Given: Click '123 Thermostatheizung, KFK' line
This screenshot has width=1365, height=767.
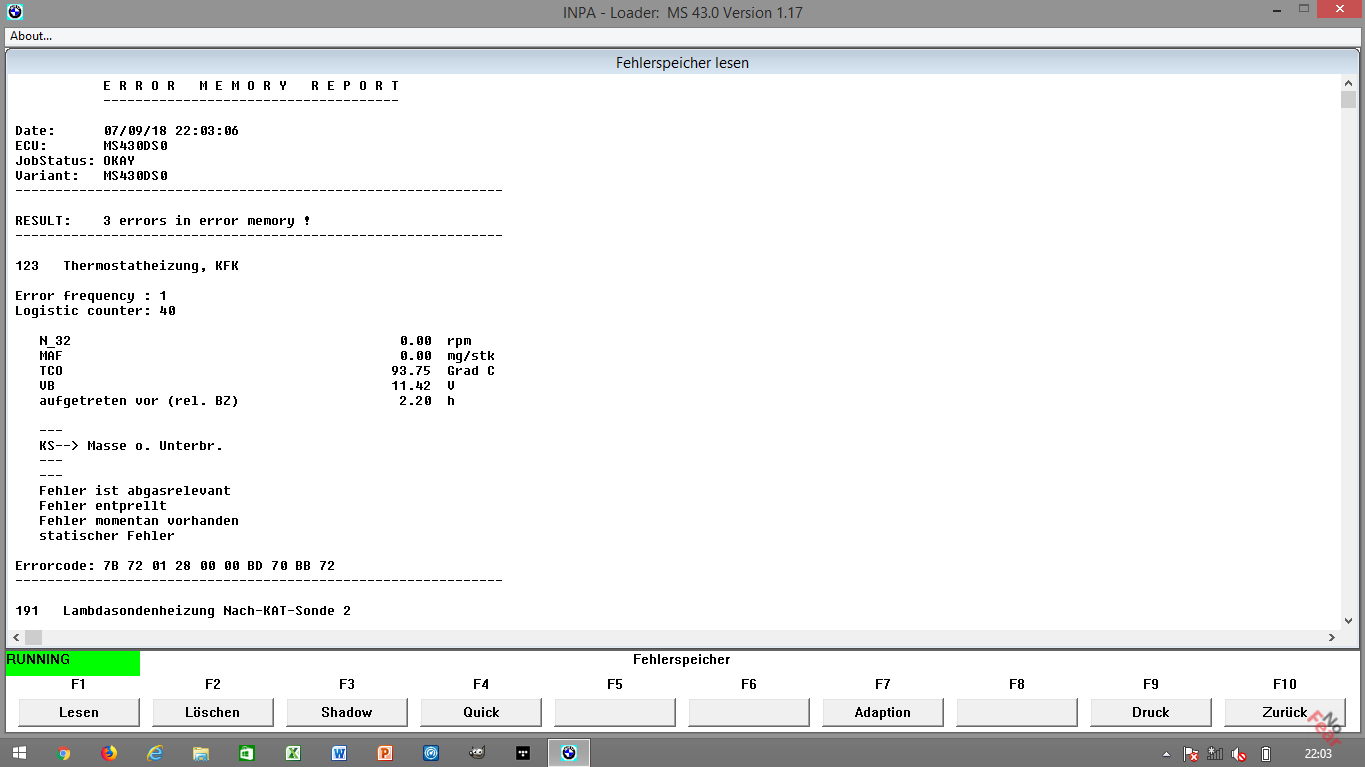Looking at the screenshot, I should 127,266.
